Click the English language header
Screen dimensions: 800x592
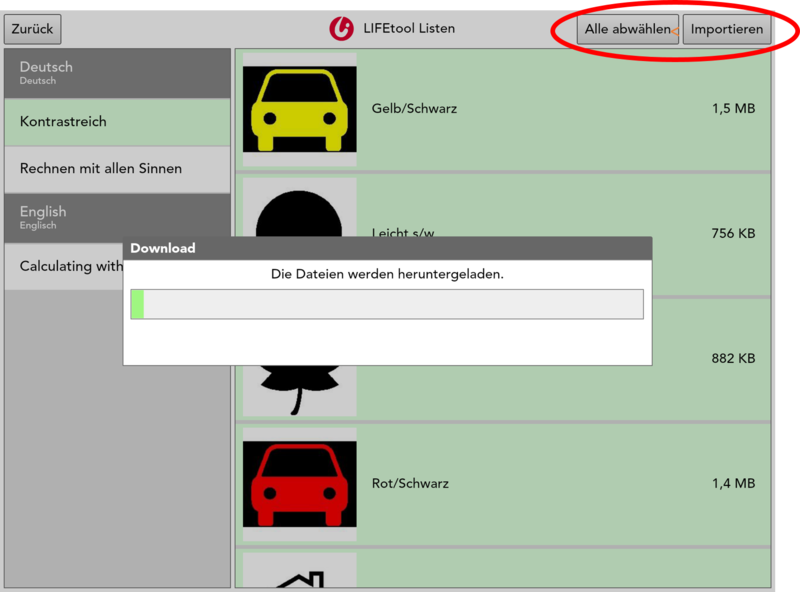click(x=117, y=216)
